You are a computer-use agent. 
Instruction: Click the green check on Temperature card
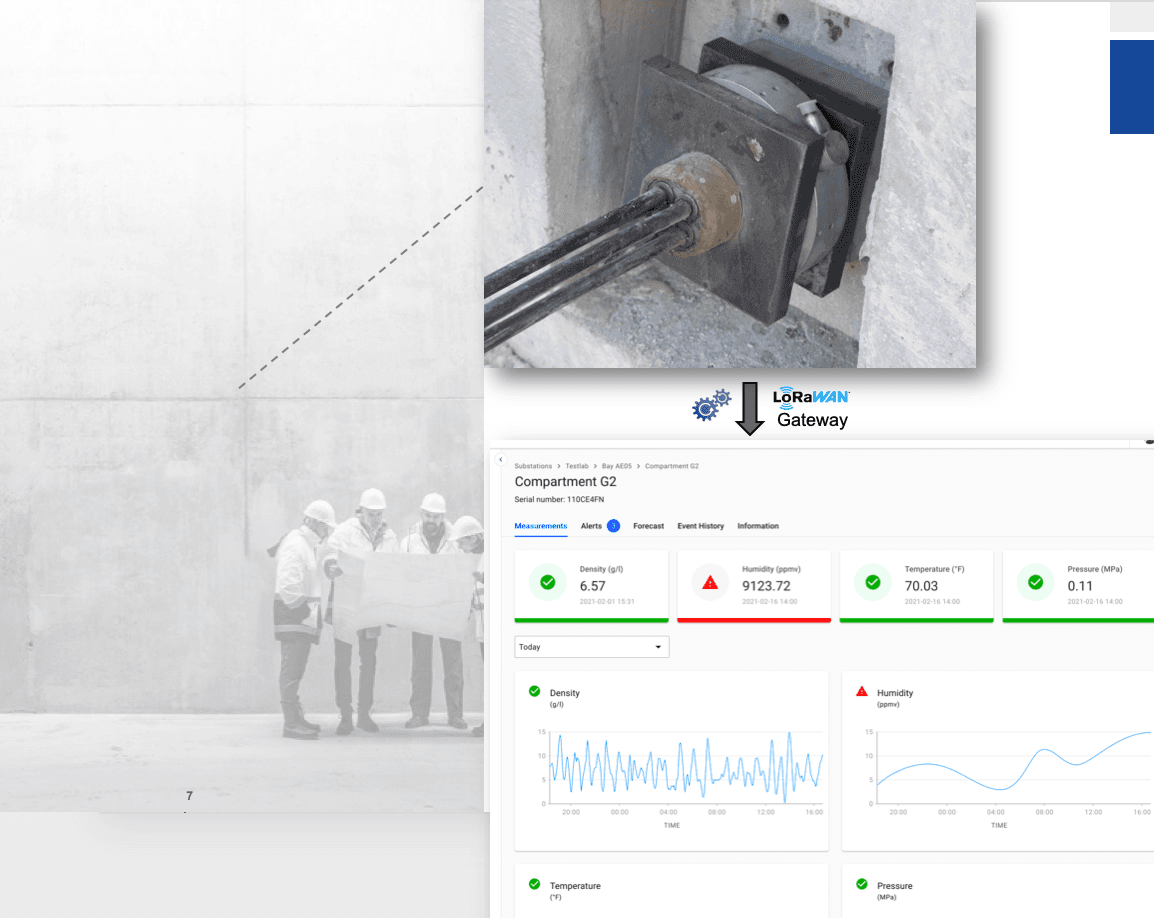[873, 582]
